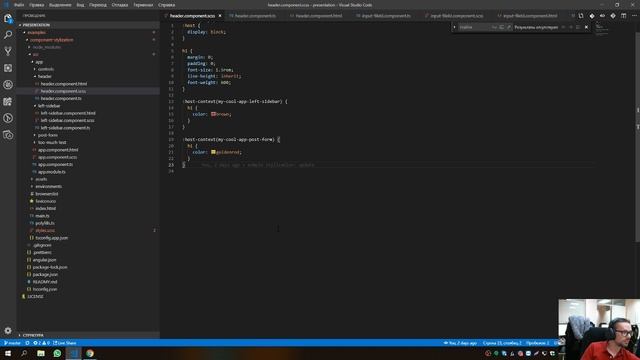Toggle regular expression in find widget
Screen dimensions: 640x360
[509, 27]
